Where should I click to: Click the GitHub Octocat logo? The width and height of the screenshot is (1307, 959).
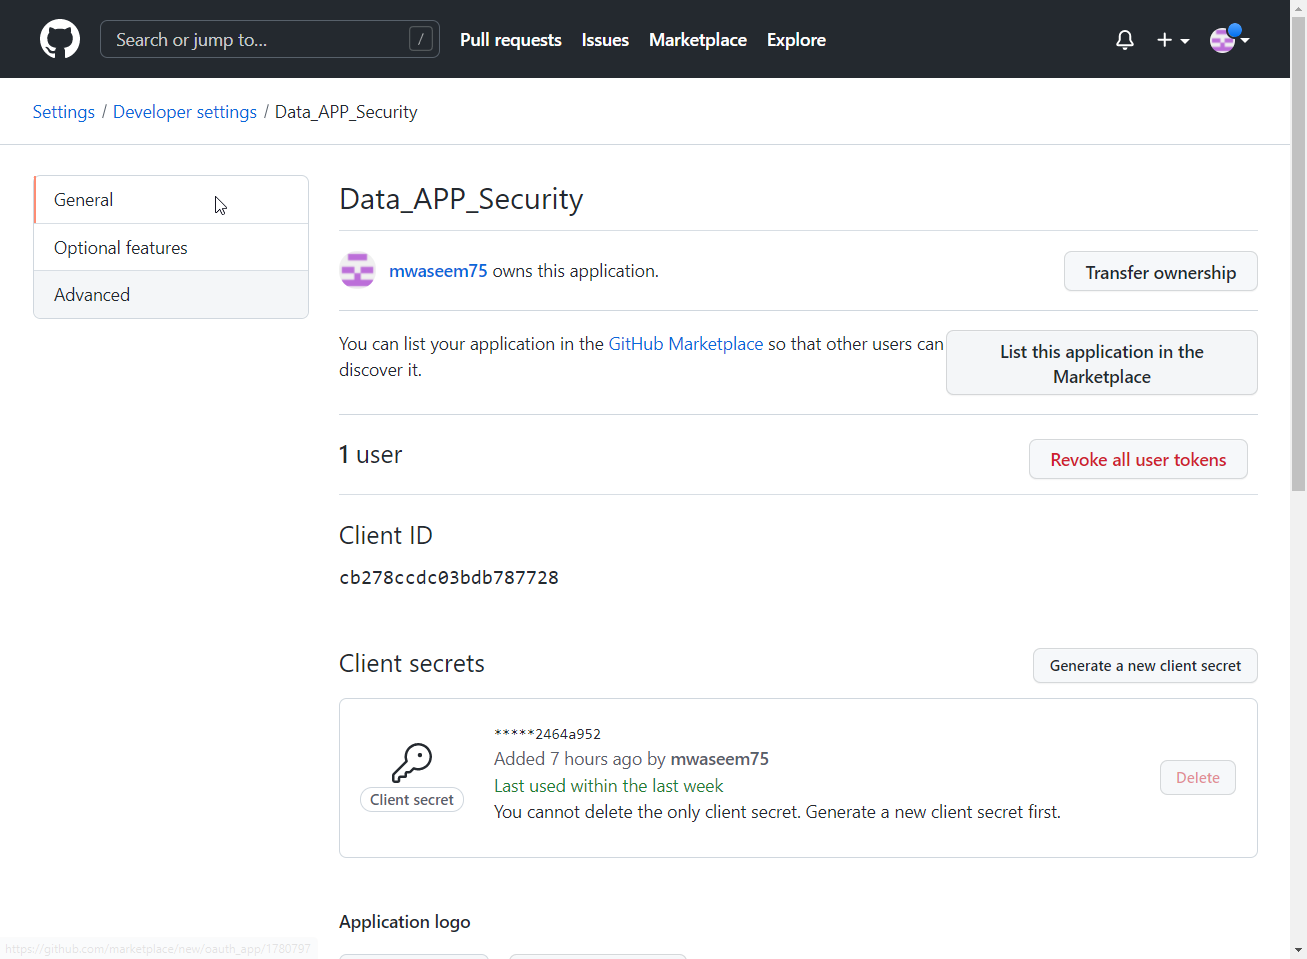click(x=60, y=40)
